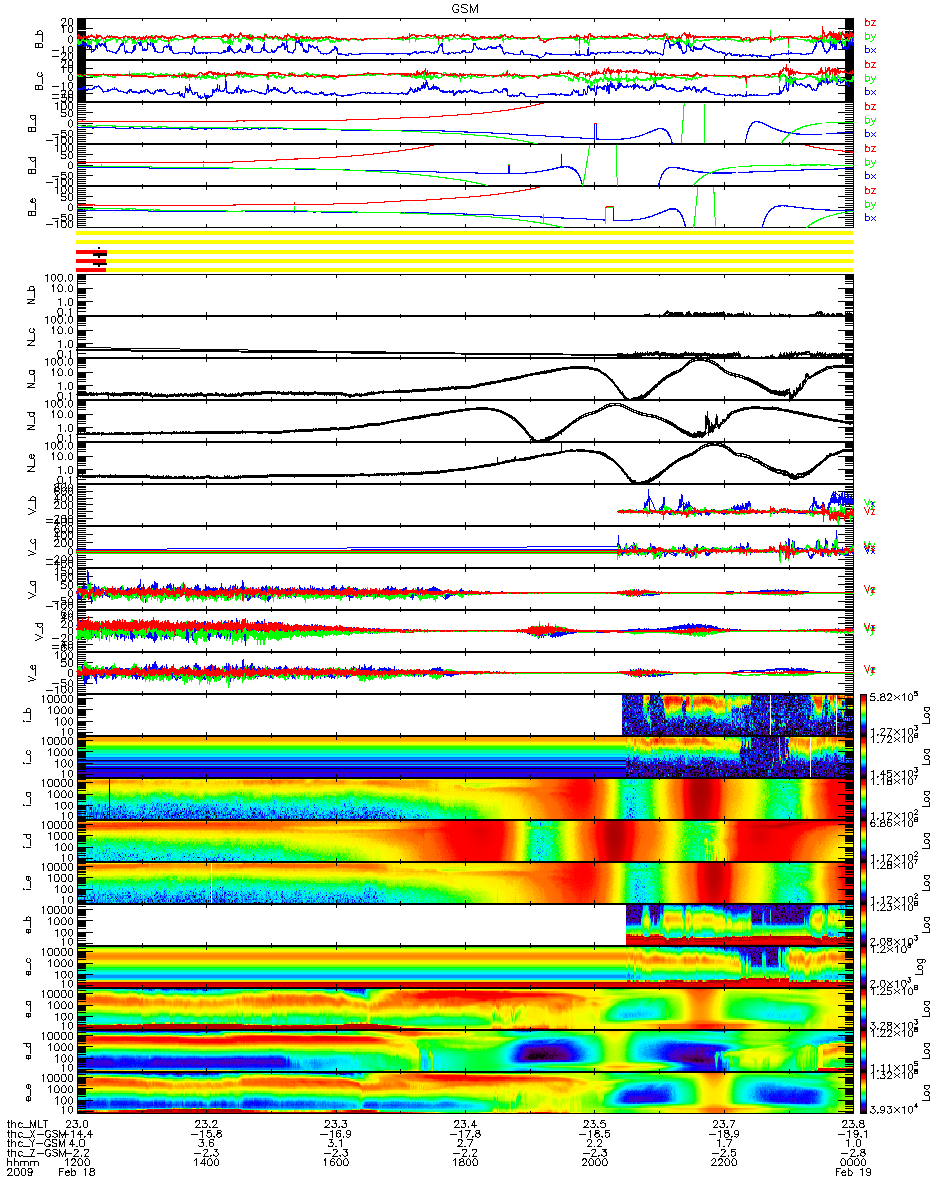Click the N_c density axis label
Screen dimensions: 930x1200
(x=29, y=335)
